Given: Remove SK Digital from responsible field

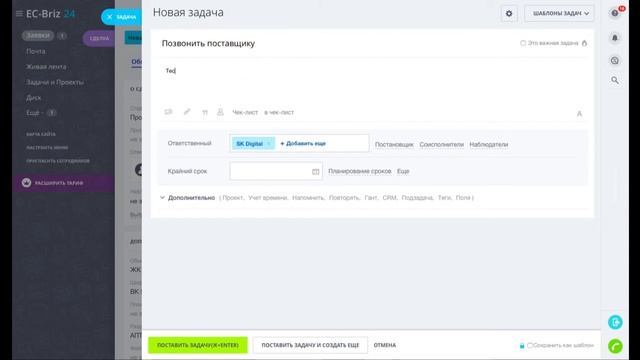Looking at the screenshot, I should pyautogui.click(x=269, y=144).
